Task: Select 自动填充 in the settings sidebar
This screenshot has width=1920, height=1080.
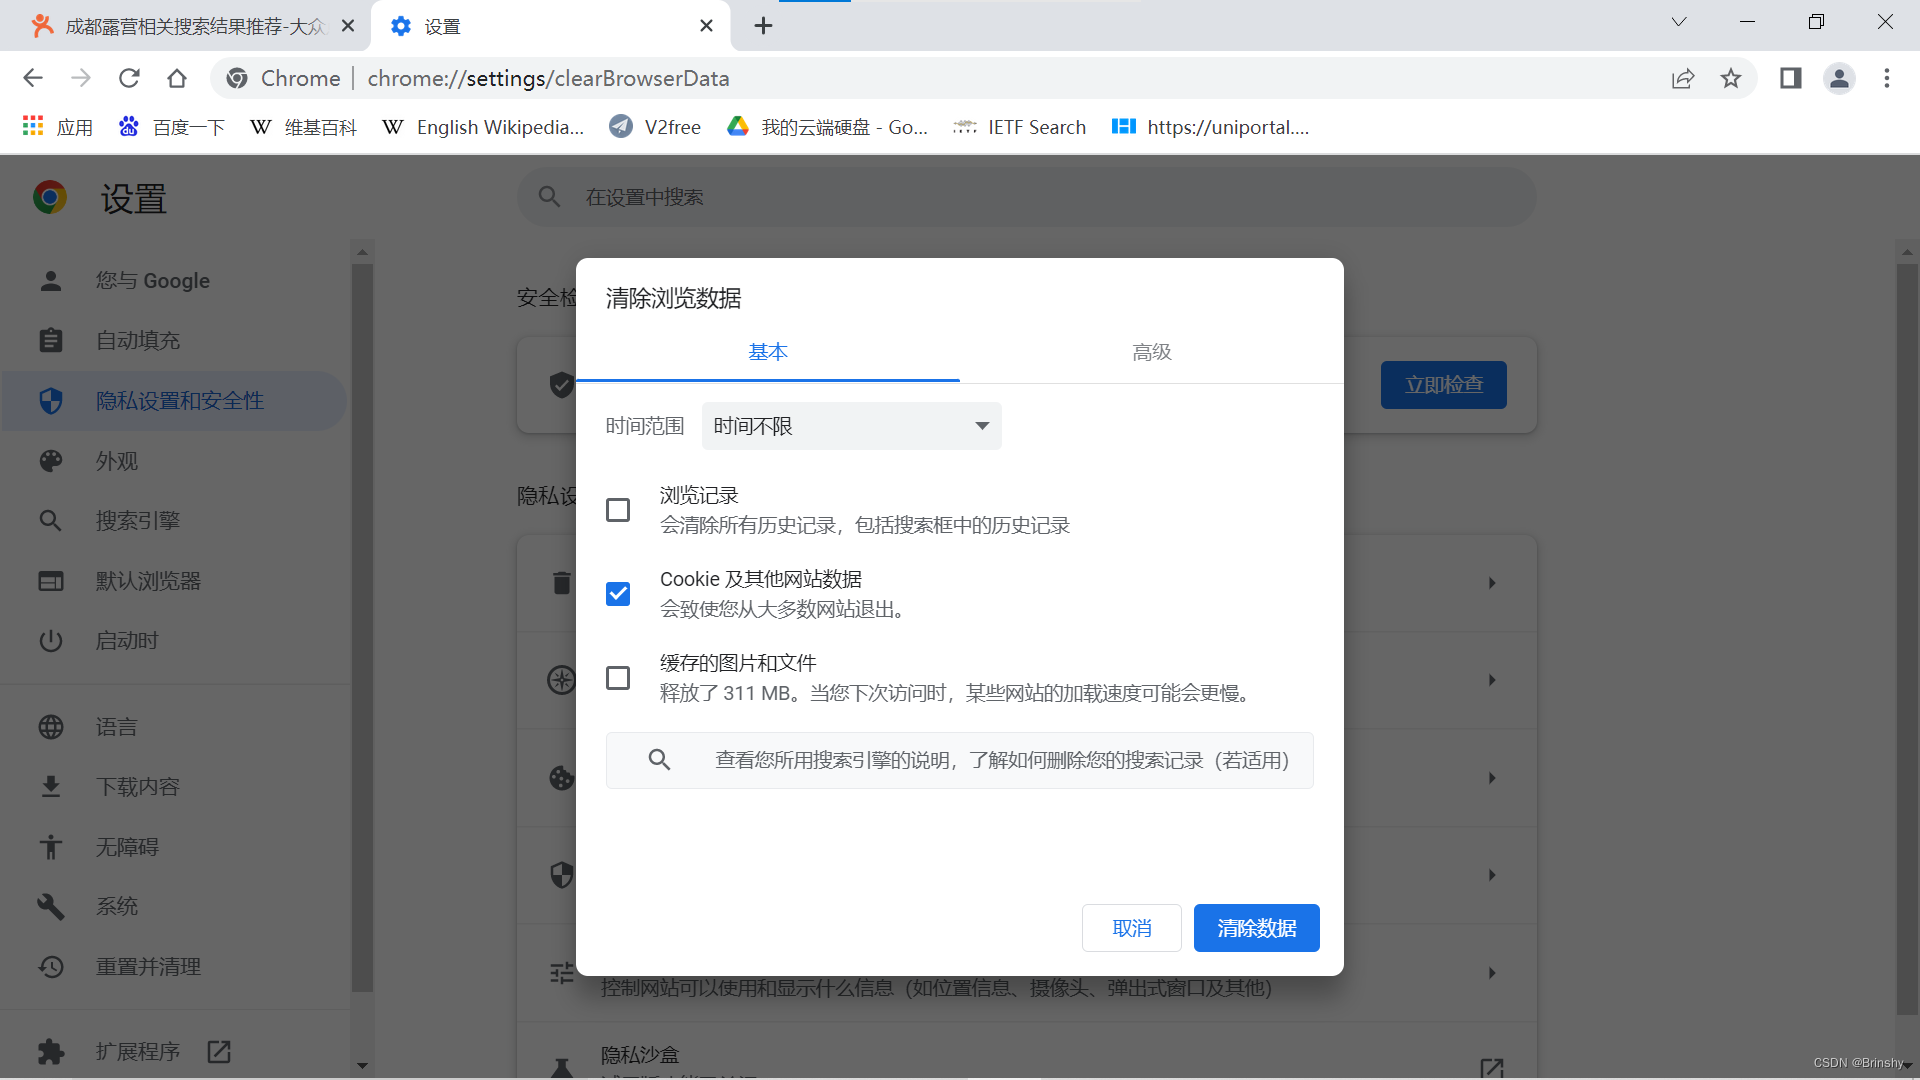Action: point(138,340)
